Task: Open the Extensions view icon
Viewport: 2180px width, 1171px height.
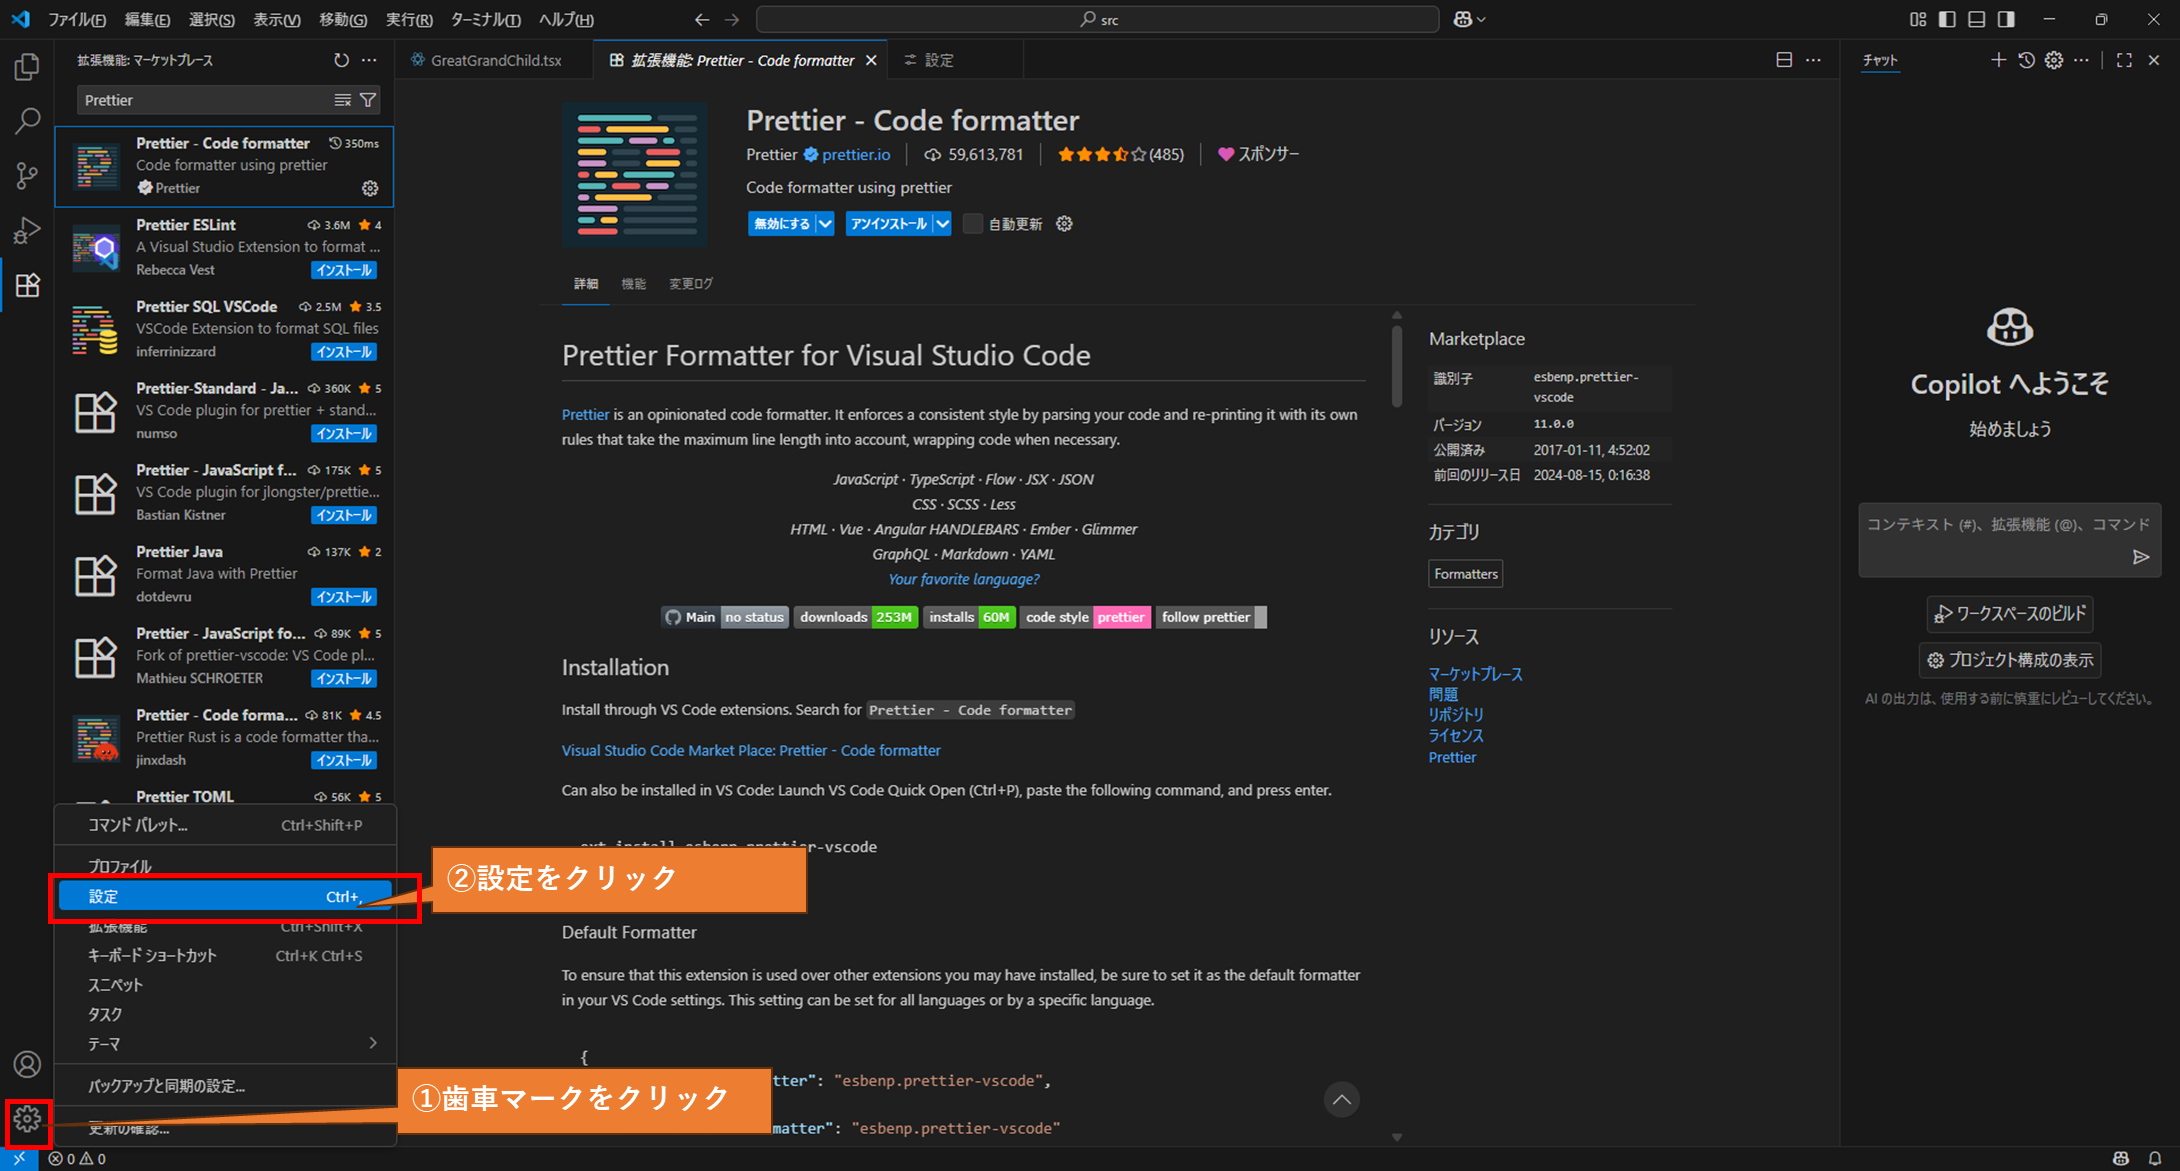Action: pyautogui.click(x=27, y=285)
